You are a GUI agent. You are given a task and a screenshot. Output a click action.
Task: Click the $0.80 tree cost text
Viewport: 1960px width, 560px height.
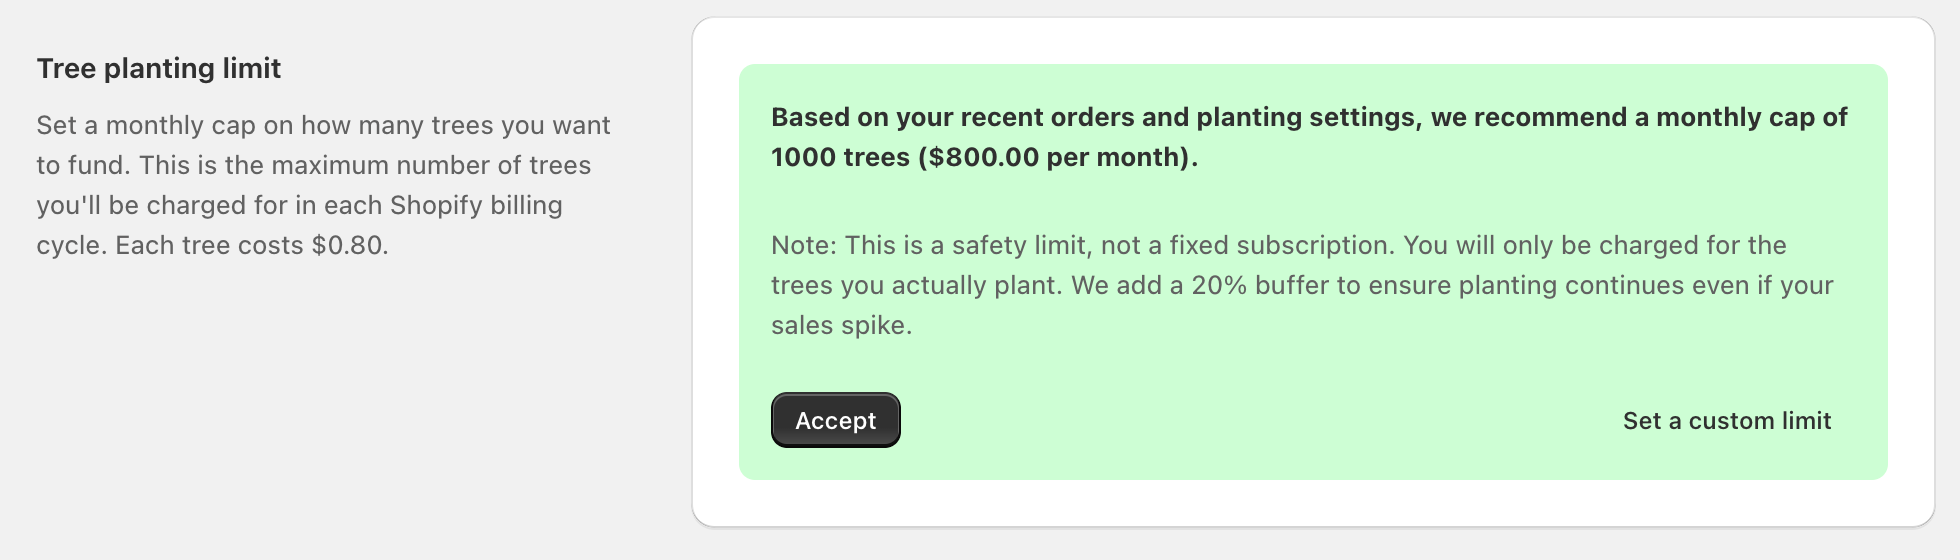[347, 246]
